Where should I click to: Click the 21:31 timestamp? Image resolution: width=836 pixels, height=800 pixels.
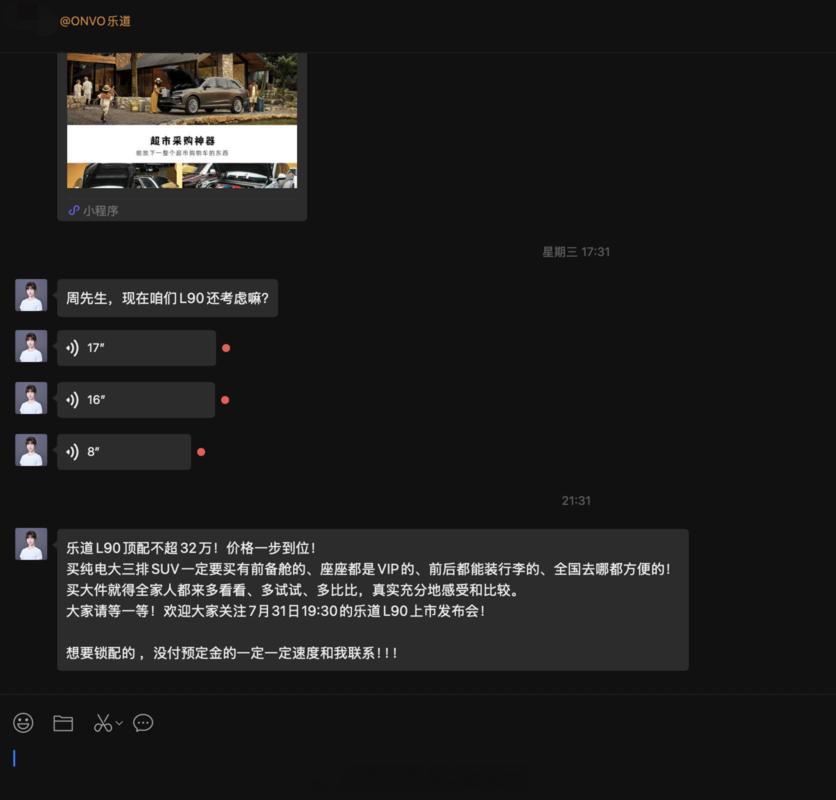576,501
